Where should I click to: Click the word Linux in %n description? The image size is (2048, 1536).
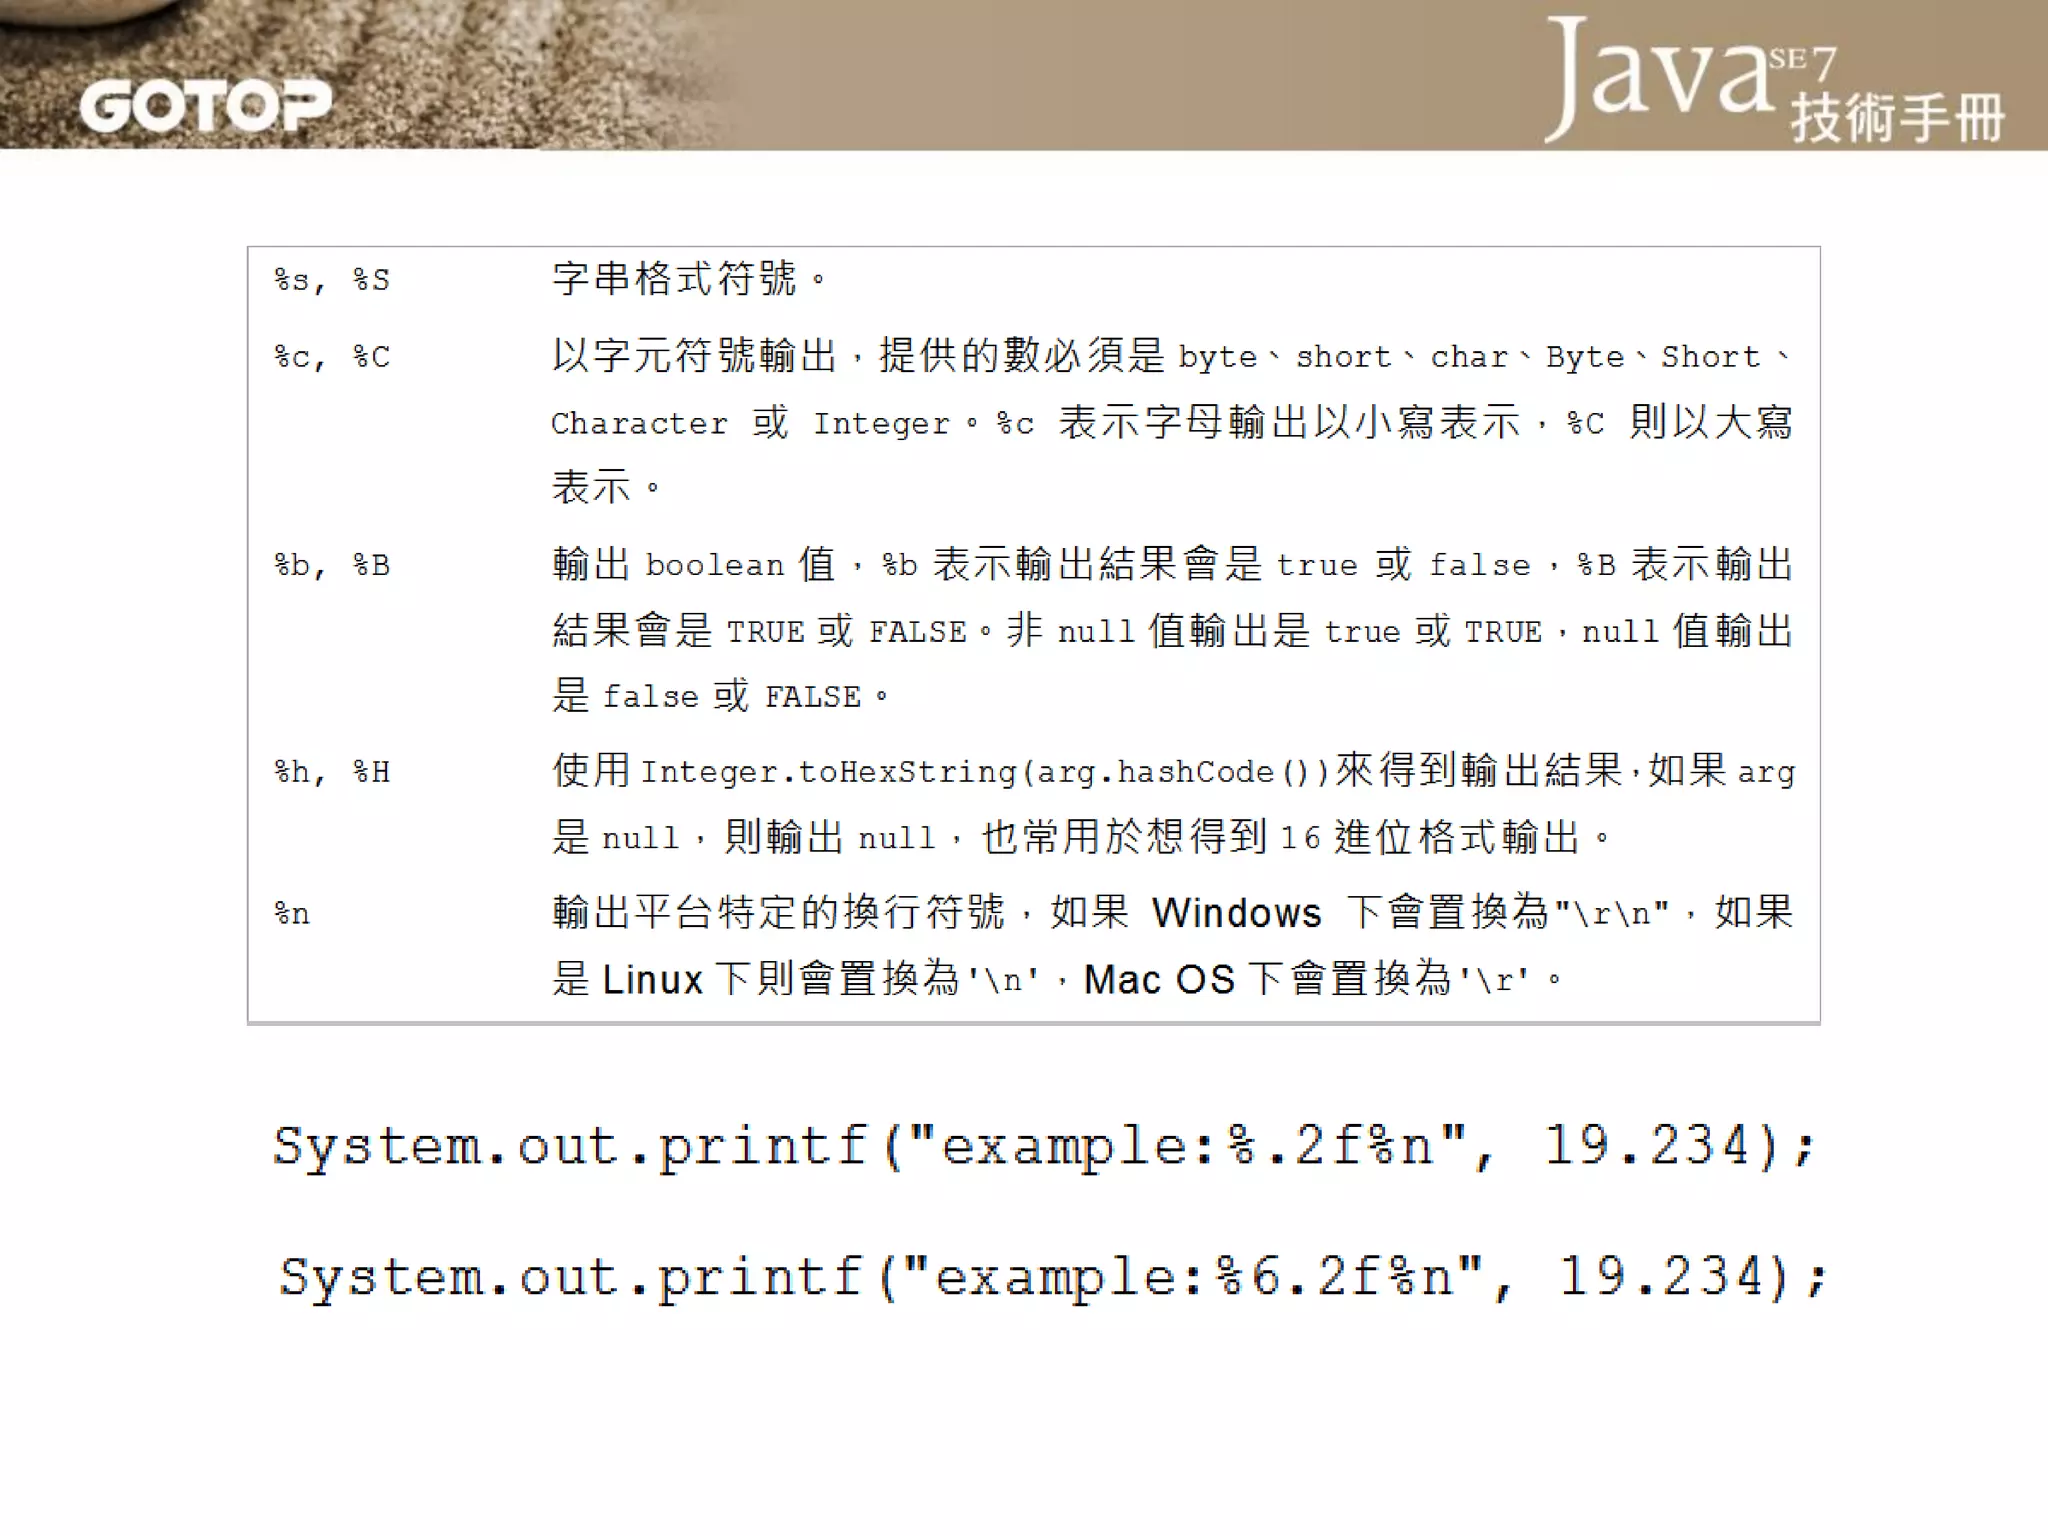pos(653,979)
